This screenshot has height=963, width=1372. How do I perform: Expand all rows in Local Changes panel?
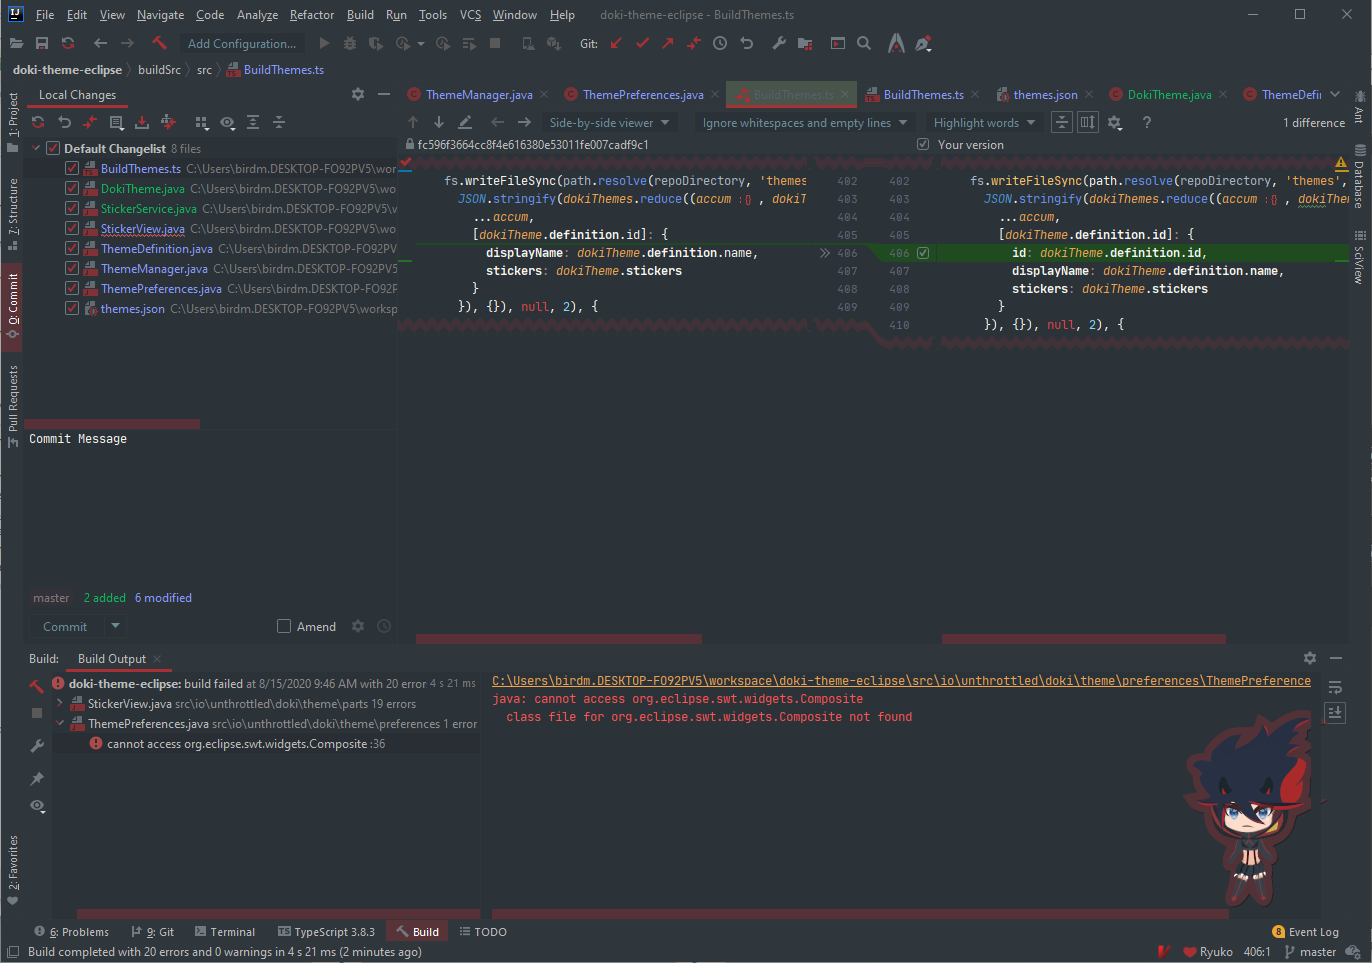click(252, 122)
